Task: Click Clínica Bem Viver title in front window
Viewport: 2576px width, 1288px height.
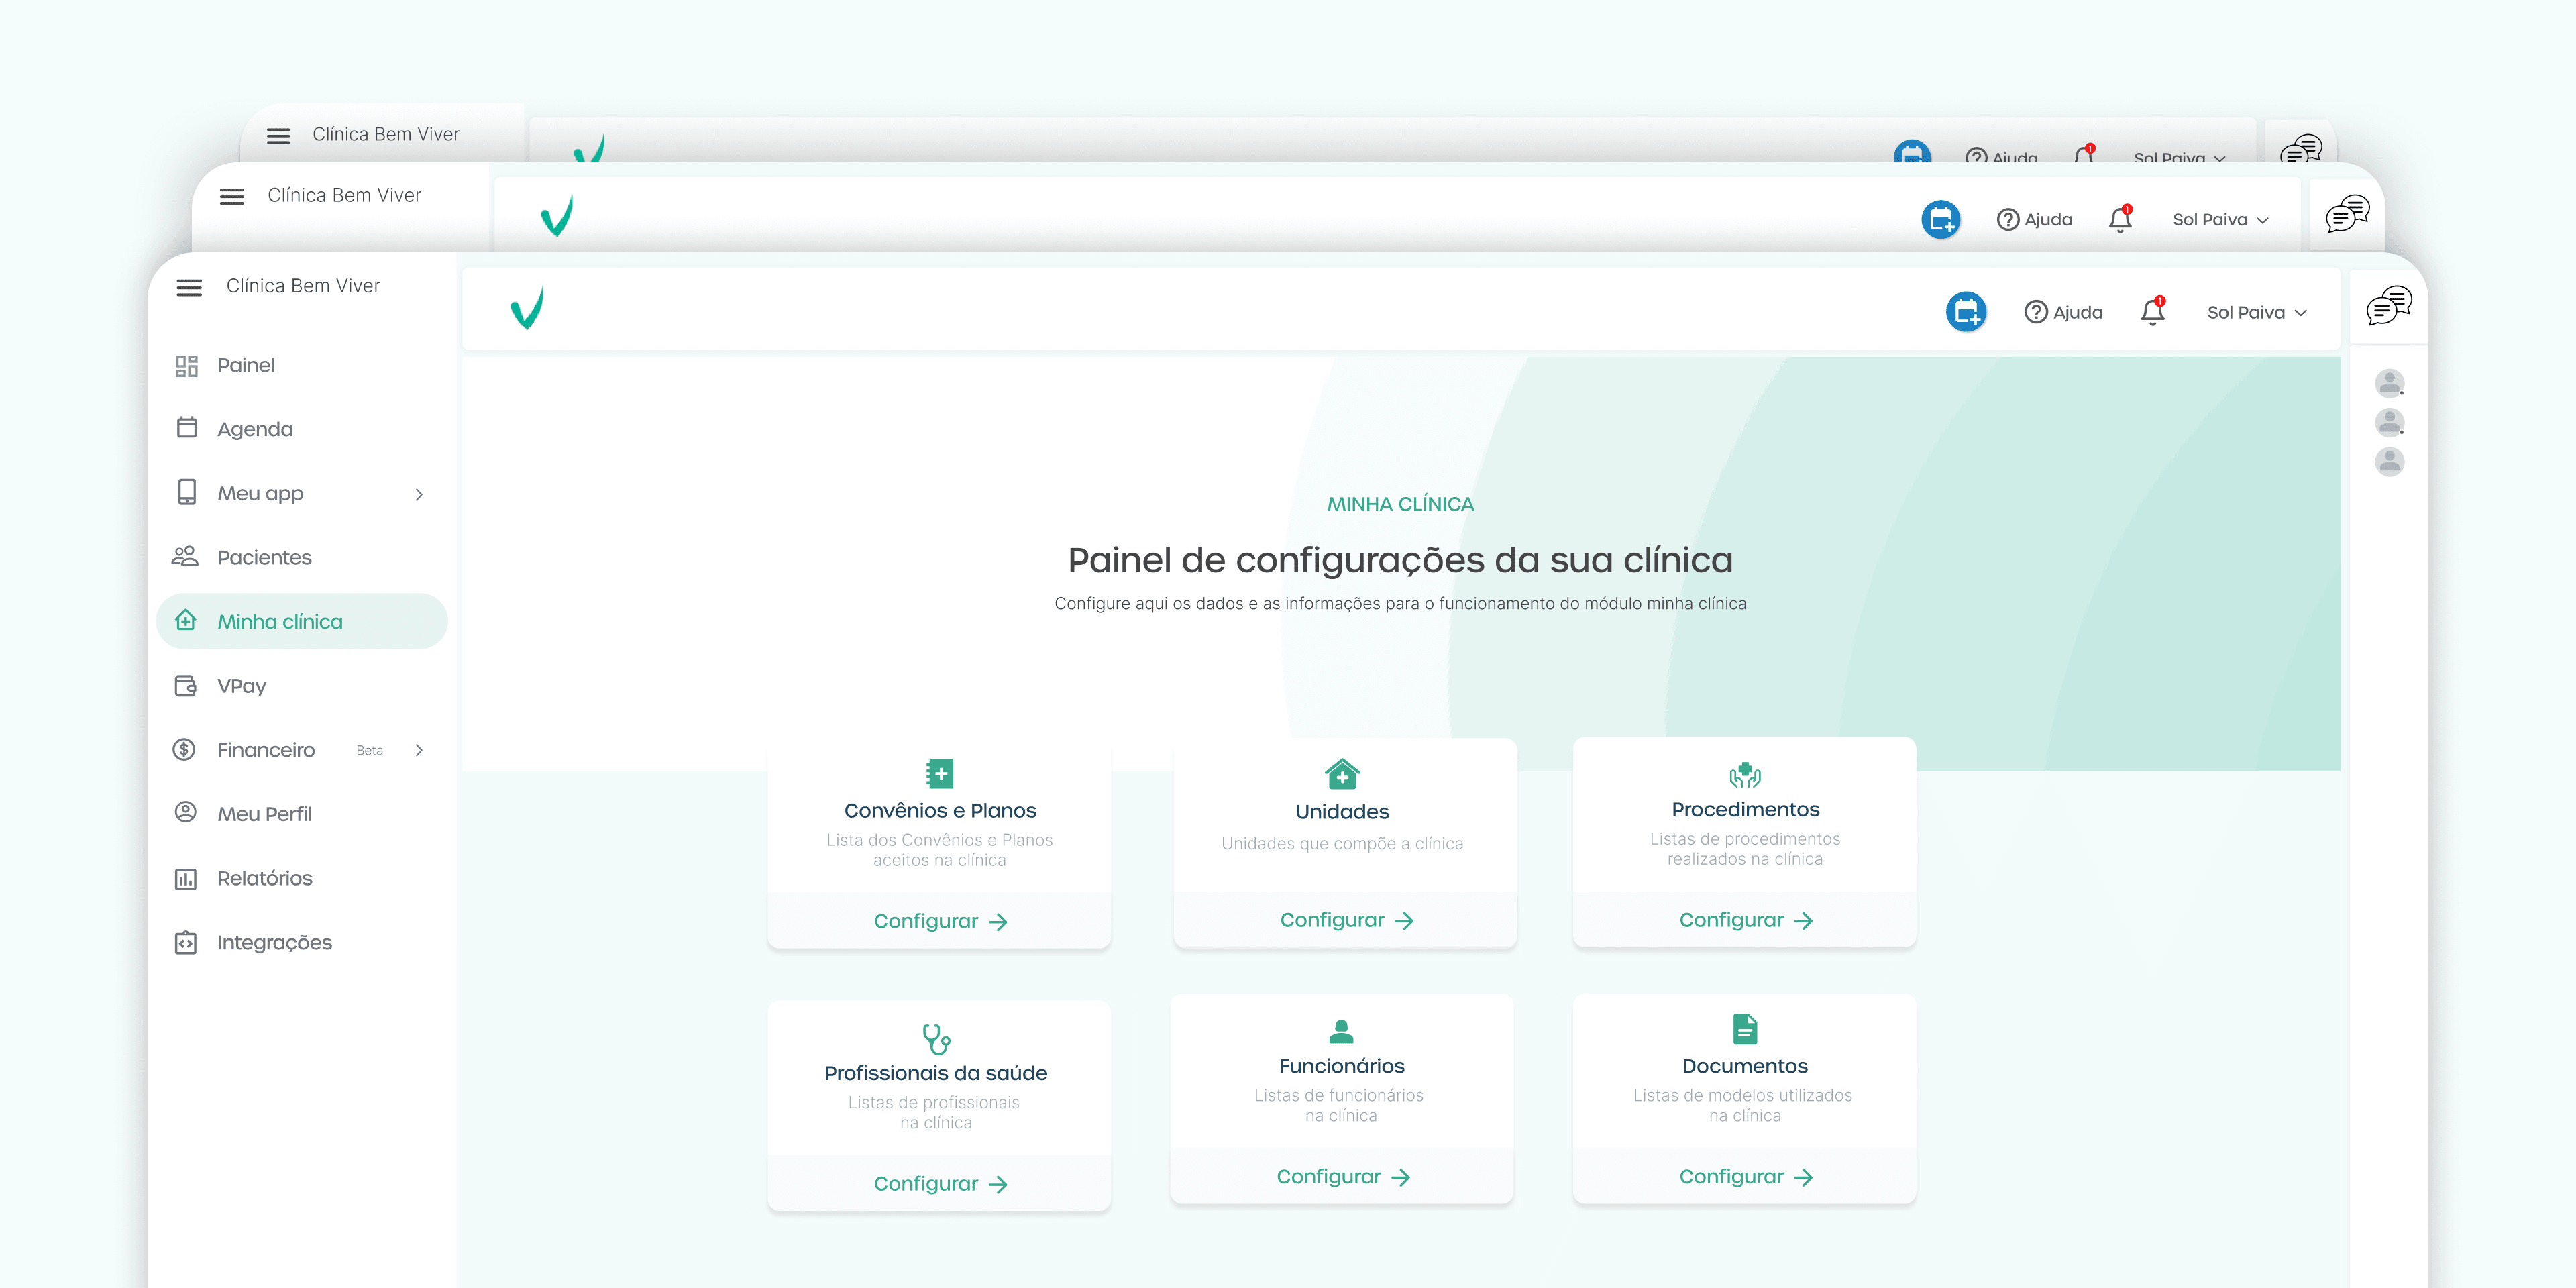Action: click(303, 286)
